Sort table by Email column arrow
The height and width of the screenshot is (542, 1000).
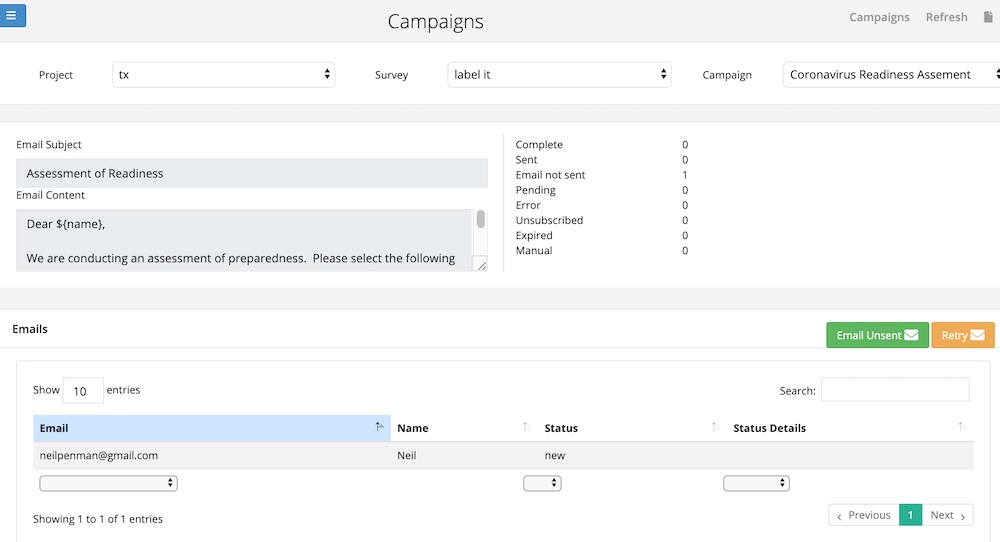point(379,427)
